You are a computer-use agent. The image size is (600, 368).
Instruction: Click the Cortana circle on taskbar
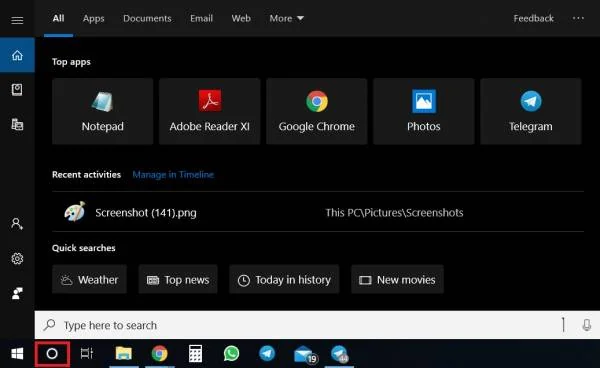coord(52,353)
